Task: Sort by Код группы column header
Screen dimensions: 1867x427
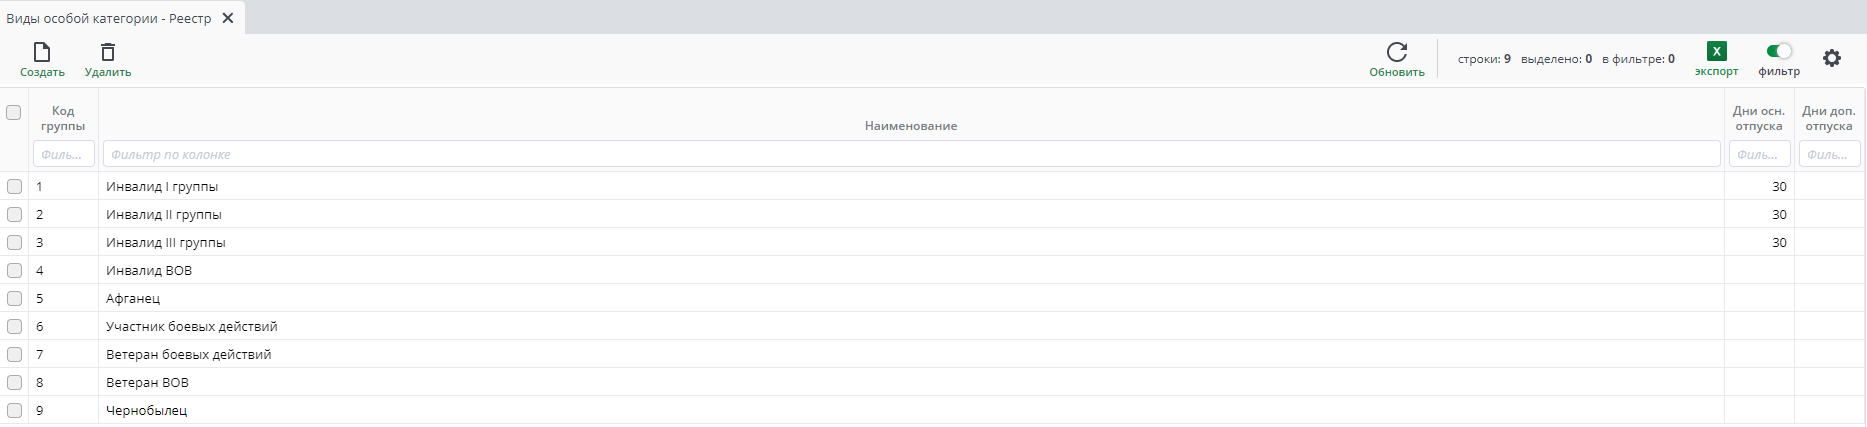Action: point(63,118)
